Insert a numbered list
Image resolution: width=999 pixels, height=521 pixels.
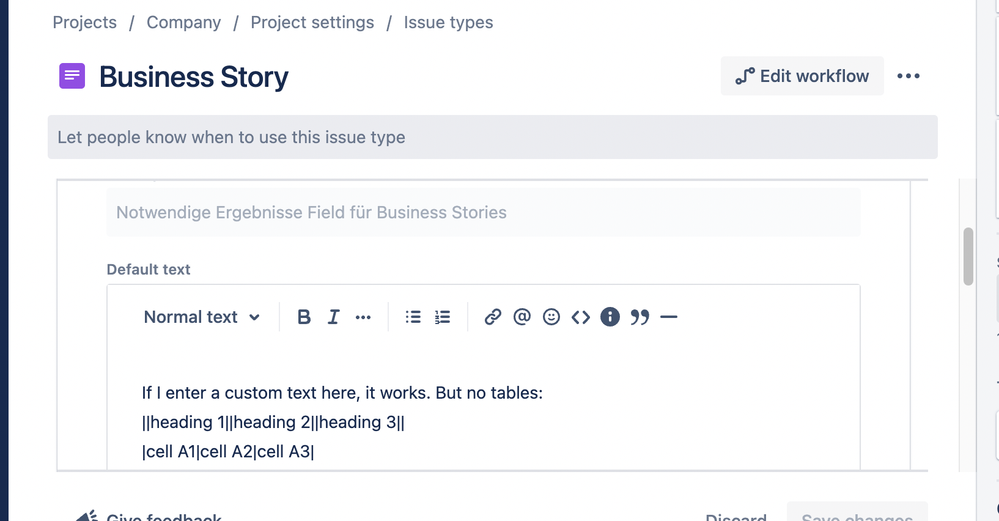pyautogui.click(x=443, y=317)
